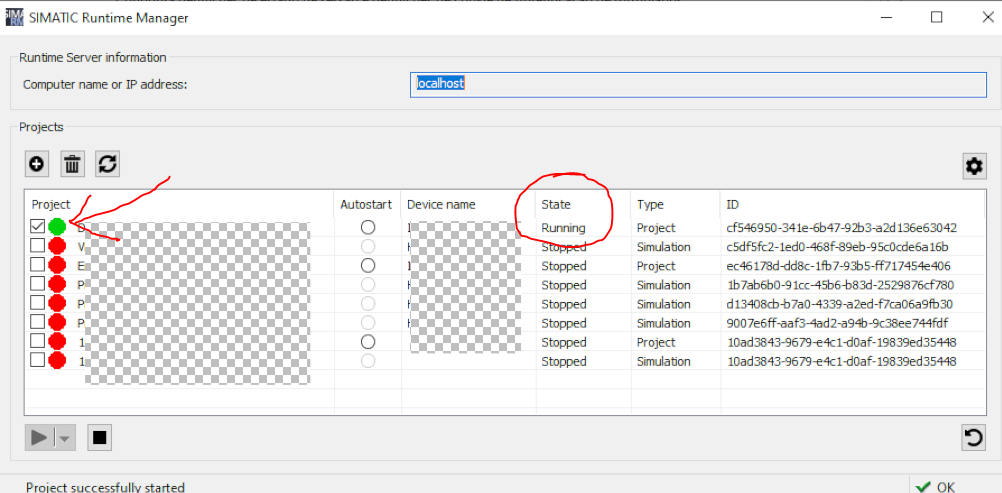This screenshot has height=493, width=1002.
Task: Click the revert arrow icon at bottom right
Action: pos(973,437)
